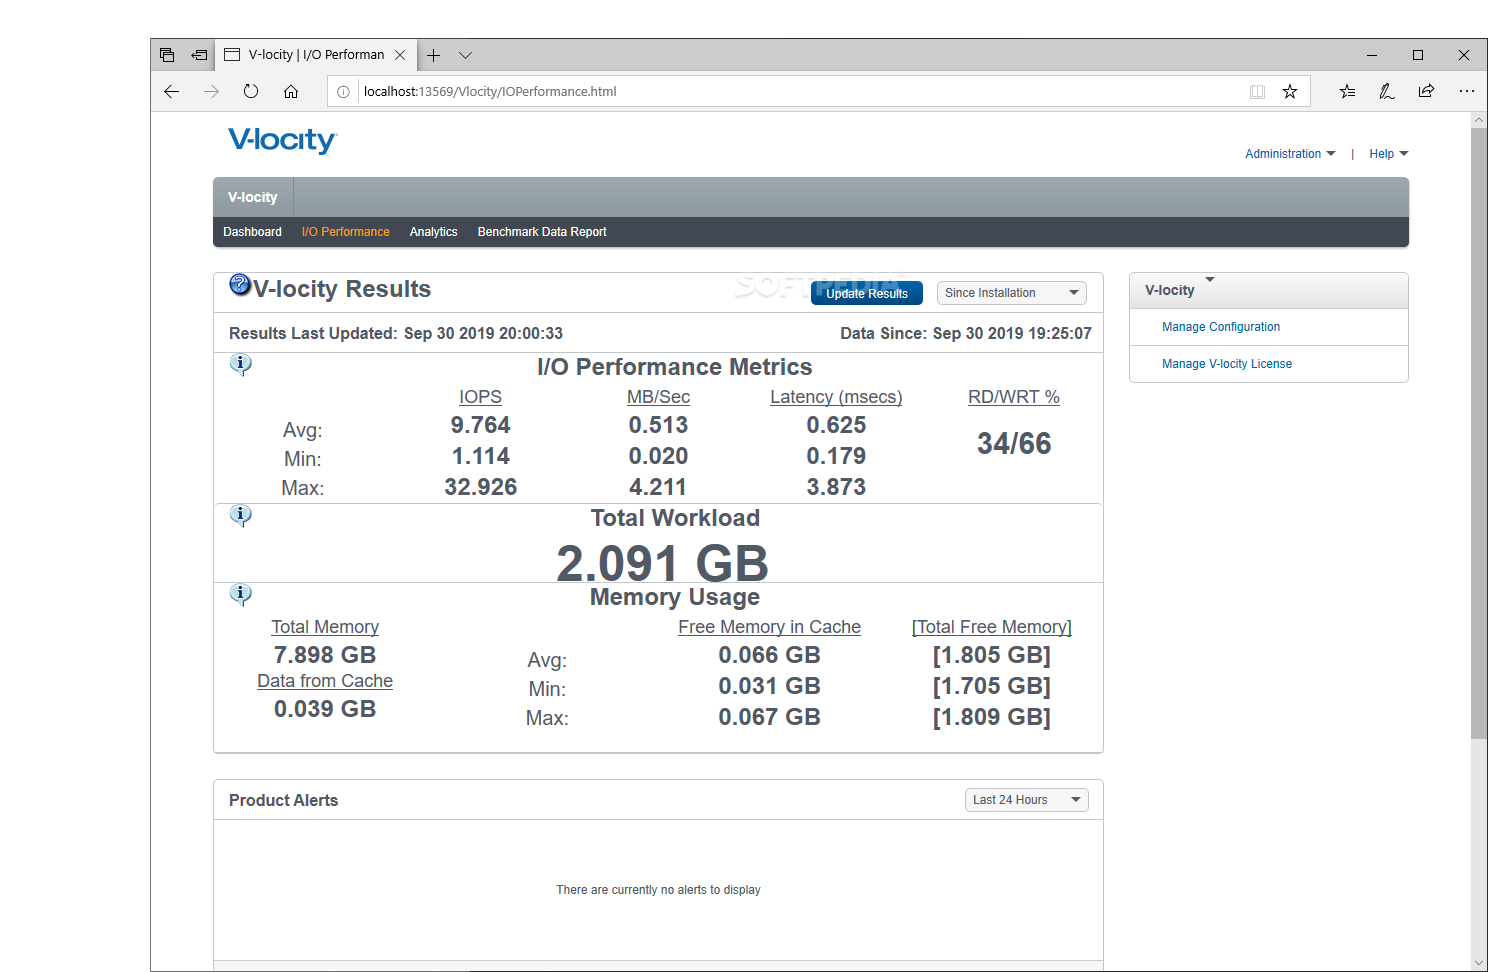
Task: Open the site information icon in address bar
Action: [x=343, y=91]
